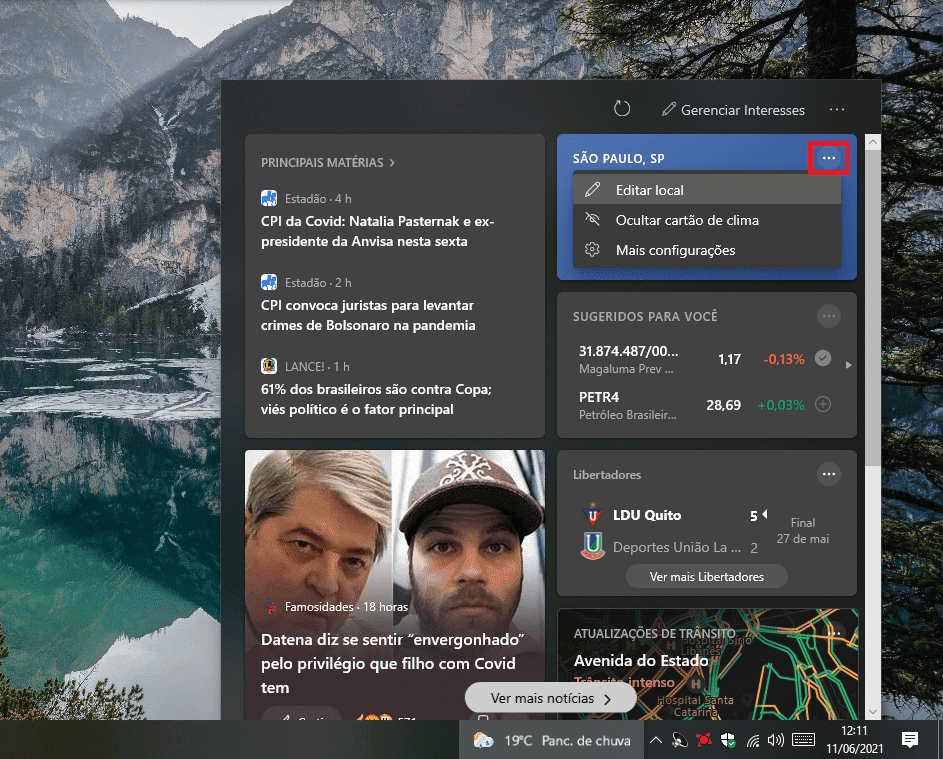Image resolution: width=943 pixels, height=759 pixels.
Task: Read the CPI convoca juristas article
Action: tap(368, 315)
